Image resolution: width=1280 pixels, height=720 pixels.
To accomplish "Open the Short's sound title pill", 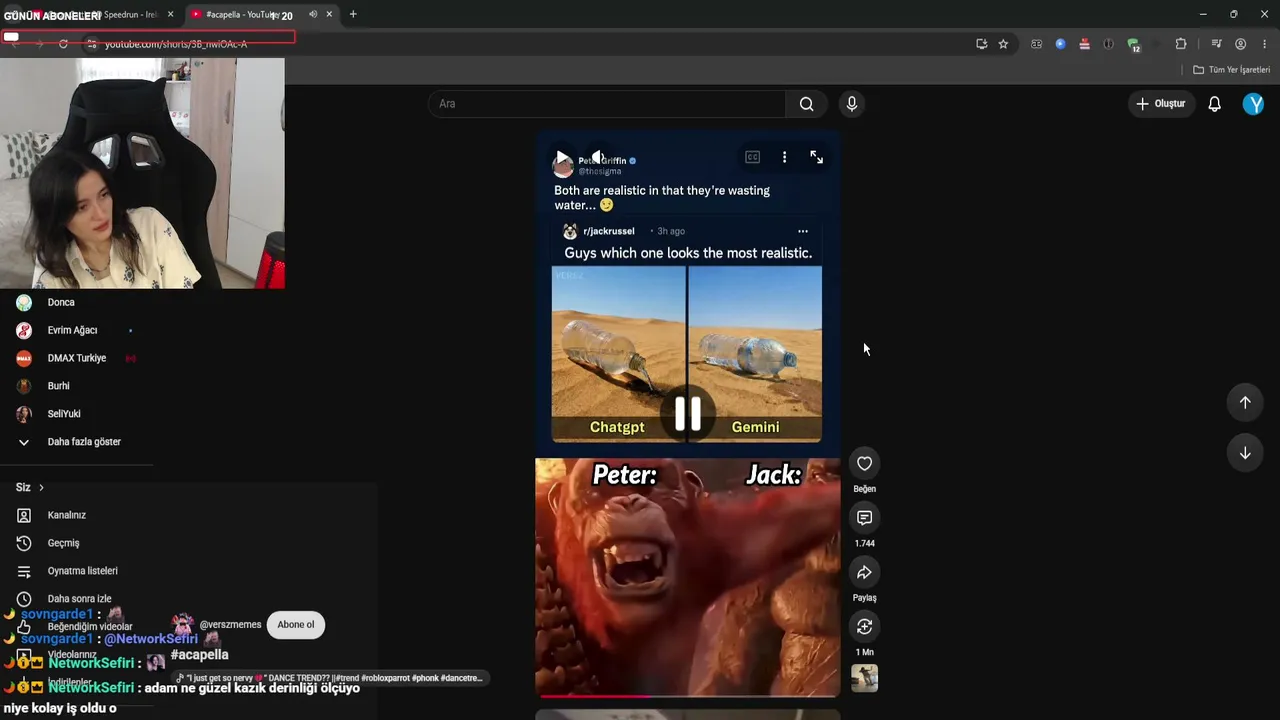I will click(x=329, y=678).
